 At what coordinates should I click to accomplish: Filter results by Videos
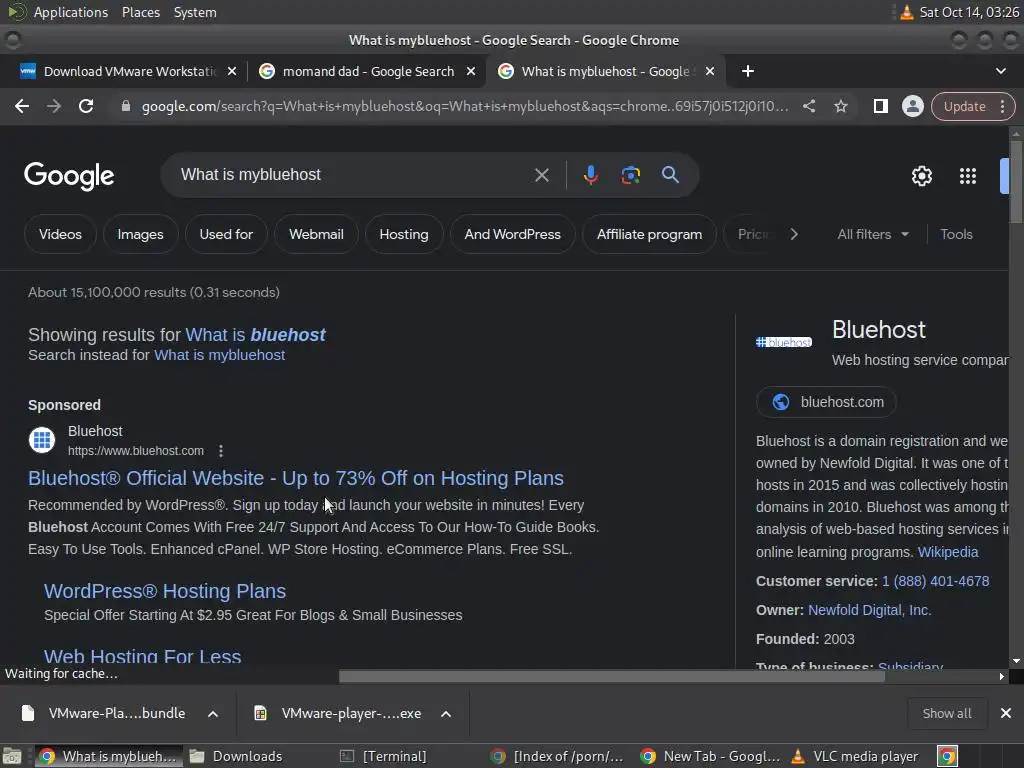[x=60, y=234]
